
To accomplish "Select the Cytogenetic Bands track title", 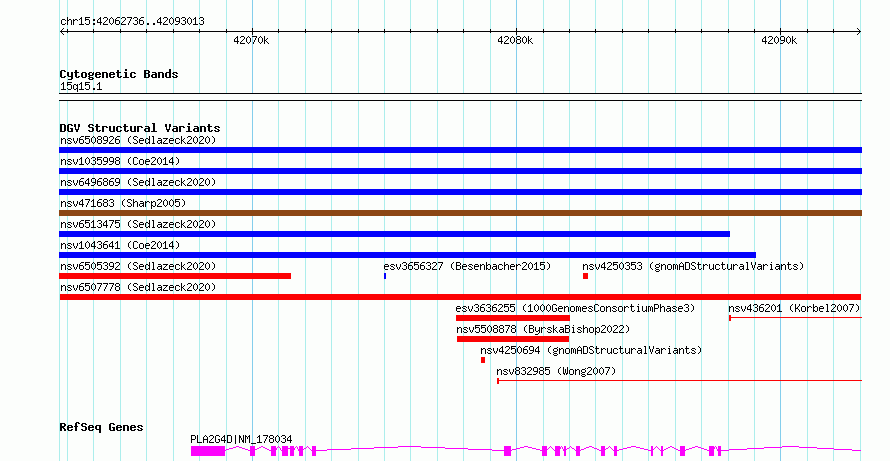I will [119, 74].
